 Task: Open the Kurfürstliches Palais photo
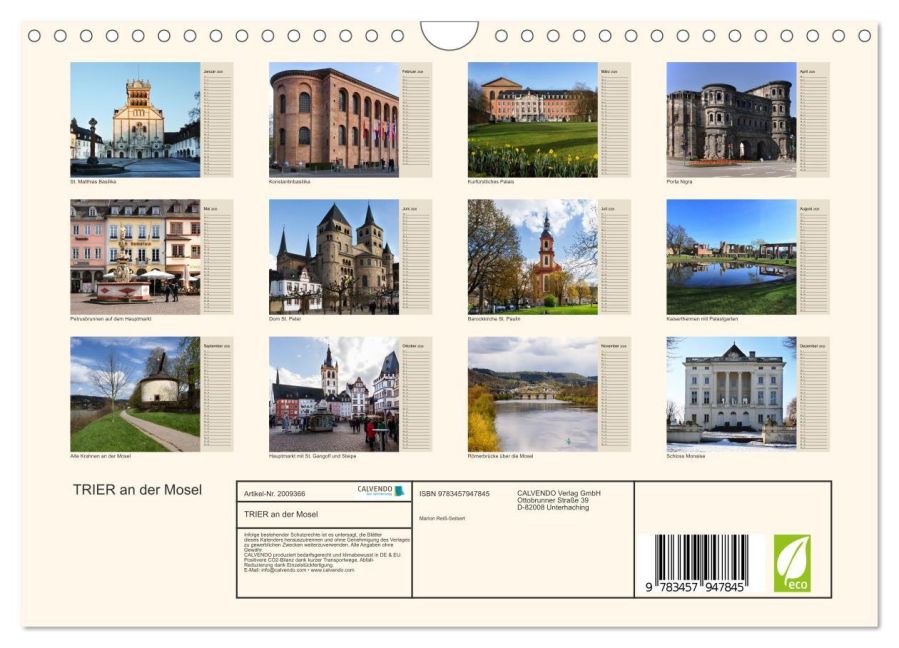pos(533,119)
